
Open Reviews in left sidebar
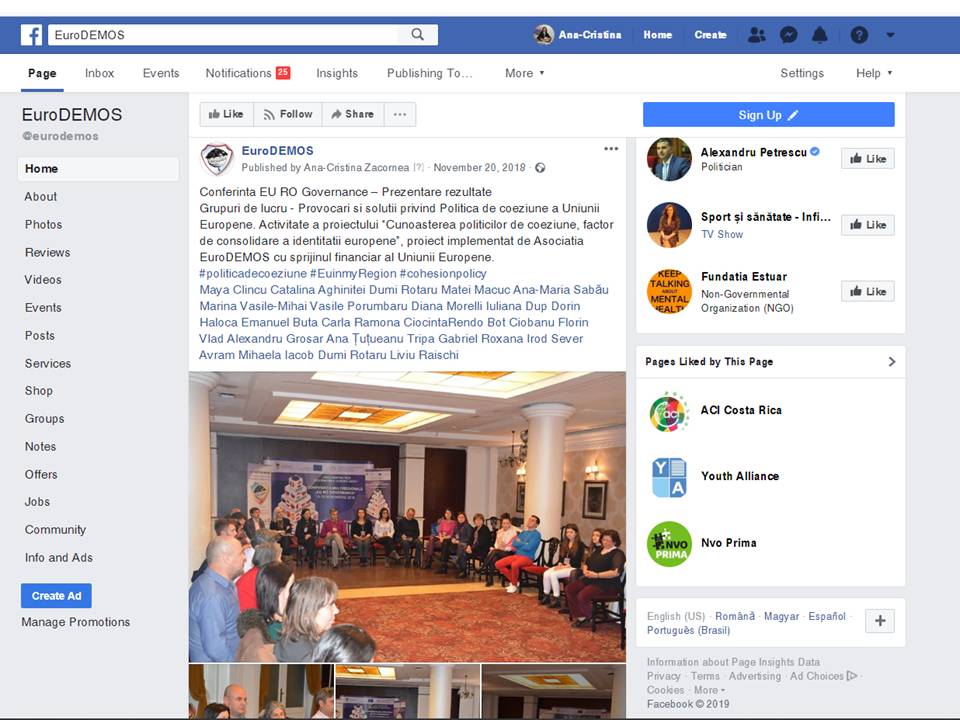pyautogui.click(x=48, y=252)
